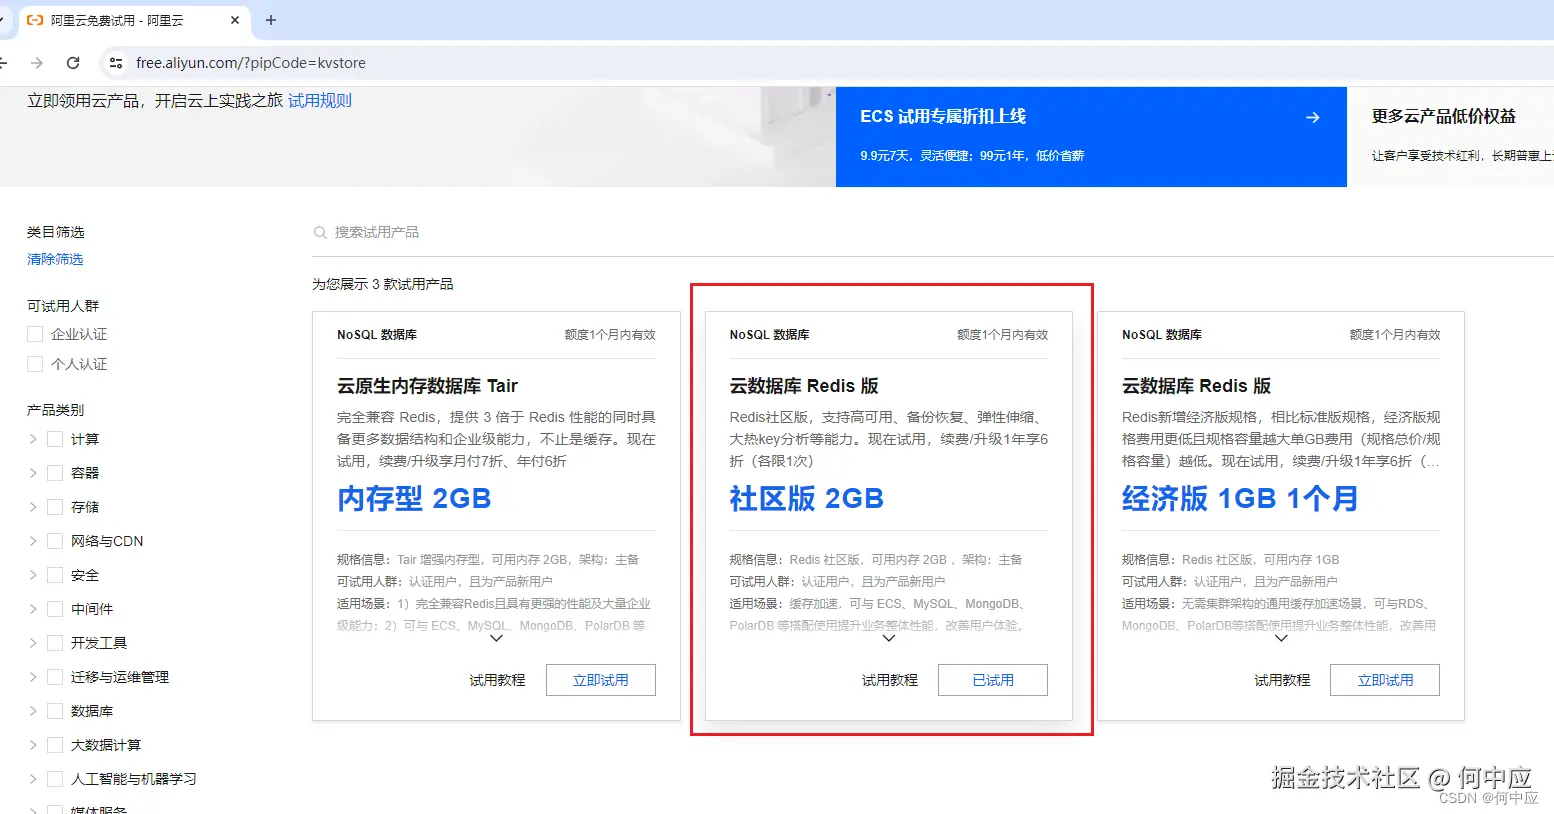Screen dimensions: 1554x814
Task: Click 立即试用 on the 经济版 1GB card
Action: [1384, 679]
